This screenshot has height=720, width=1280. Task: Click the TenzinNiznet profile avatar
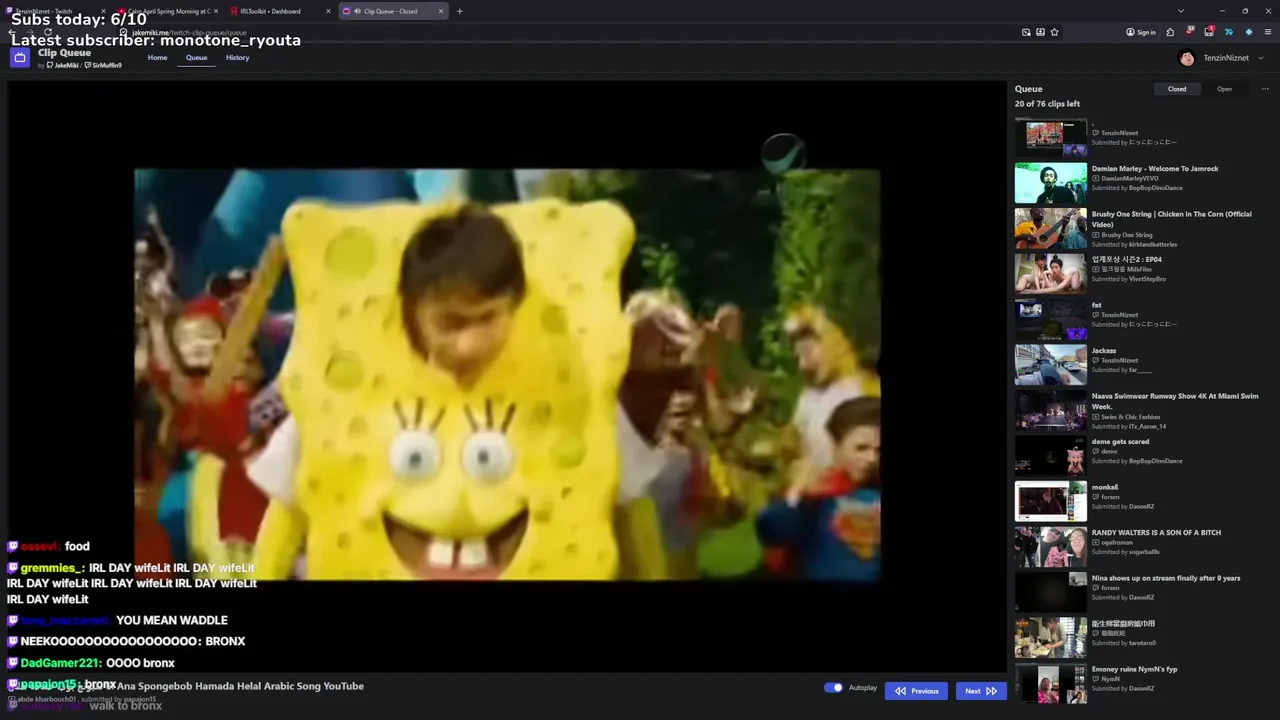click(x=1186, y=58)
